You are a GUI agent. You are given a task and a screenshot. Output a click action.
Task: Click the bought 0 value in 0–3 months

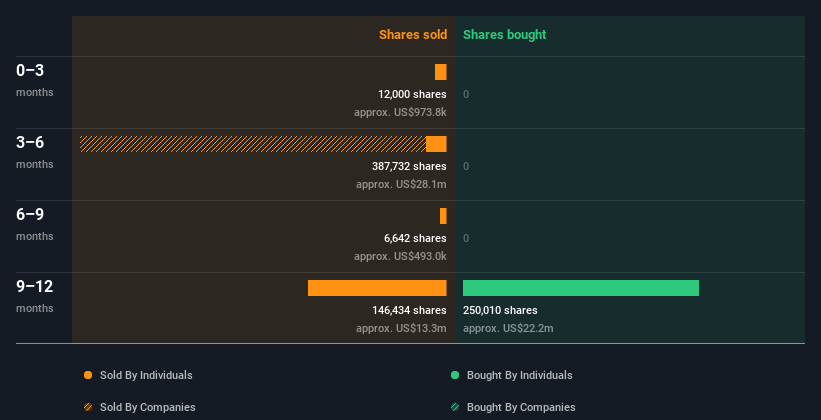466,94
